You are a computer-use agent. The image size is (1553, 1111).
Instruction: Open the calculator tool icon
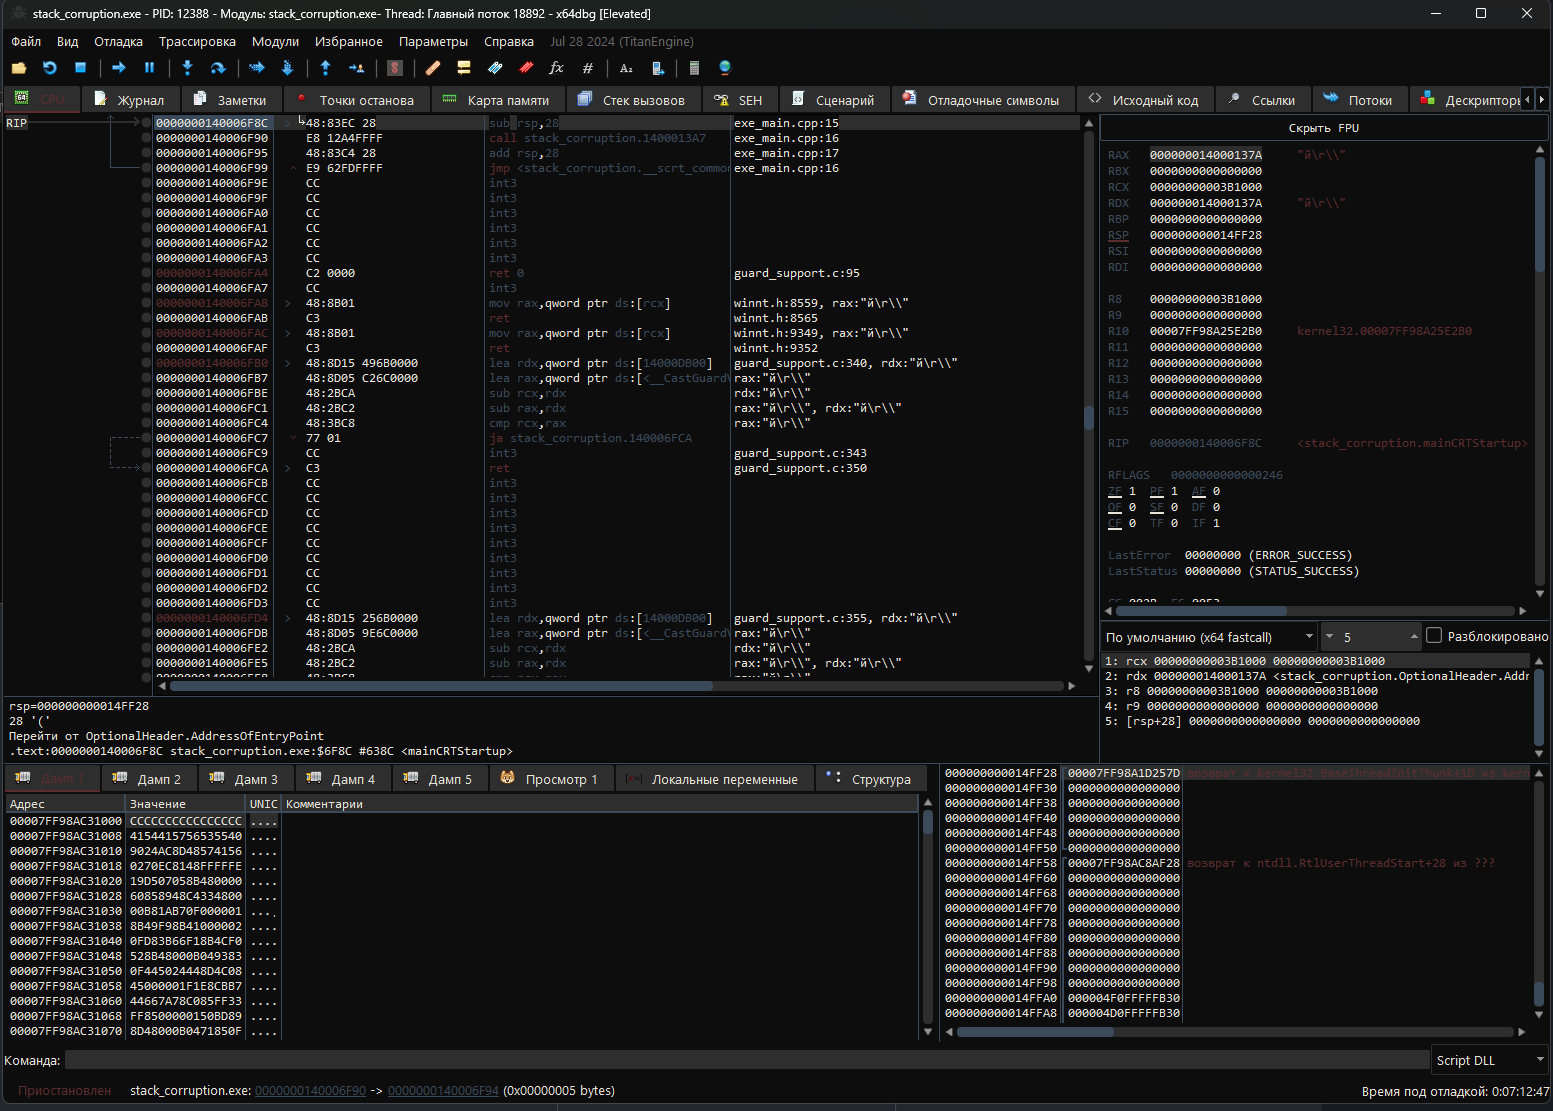click(x=694, y=68)
